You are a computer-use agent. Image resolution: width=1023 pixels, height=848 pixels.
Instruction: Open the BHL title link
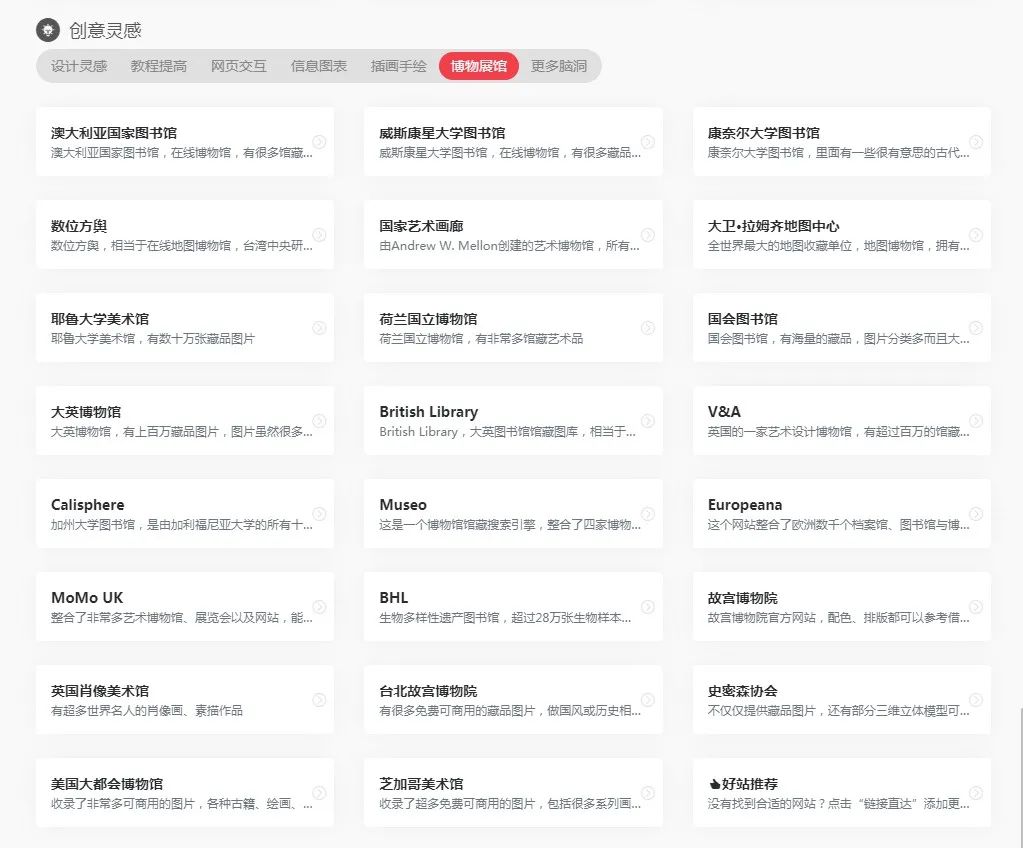pos(393,598)
